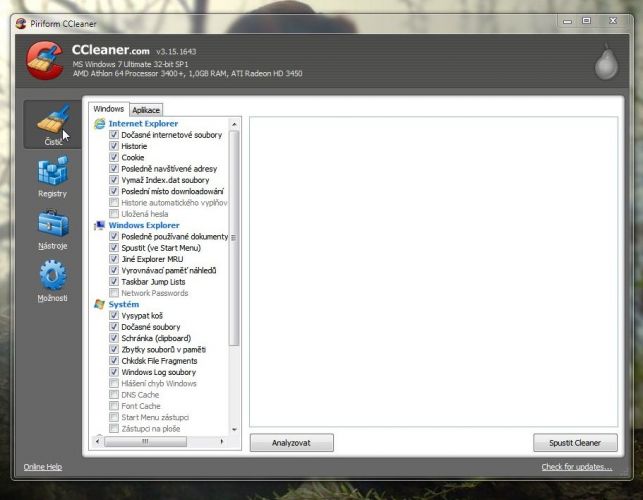Select the Internet Explorer group heading
Image resolution: width=643 pixels, height=500 pixels.
[143, 123]
